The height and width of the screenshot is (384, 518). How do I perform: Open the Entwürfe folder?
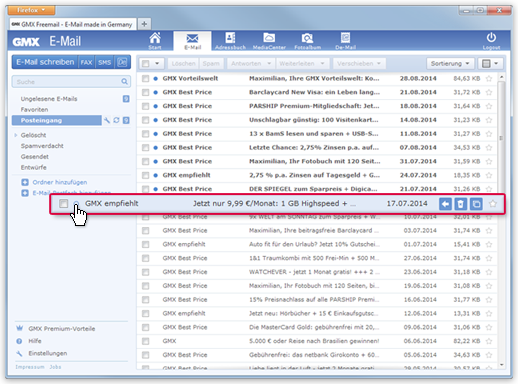pyautogui.click(x=33, y=167)
